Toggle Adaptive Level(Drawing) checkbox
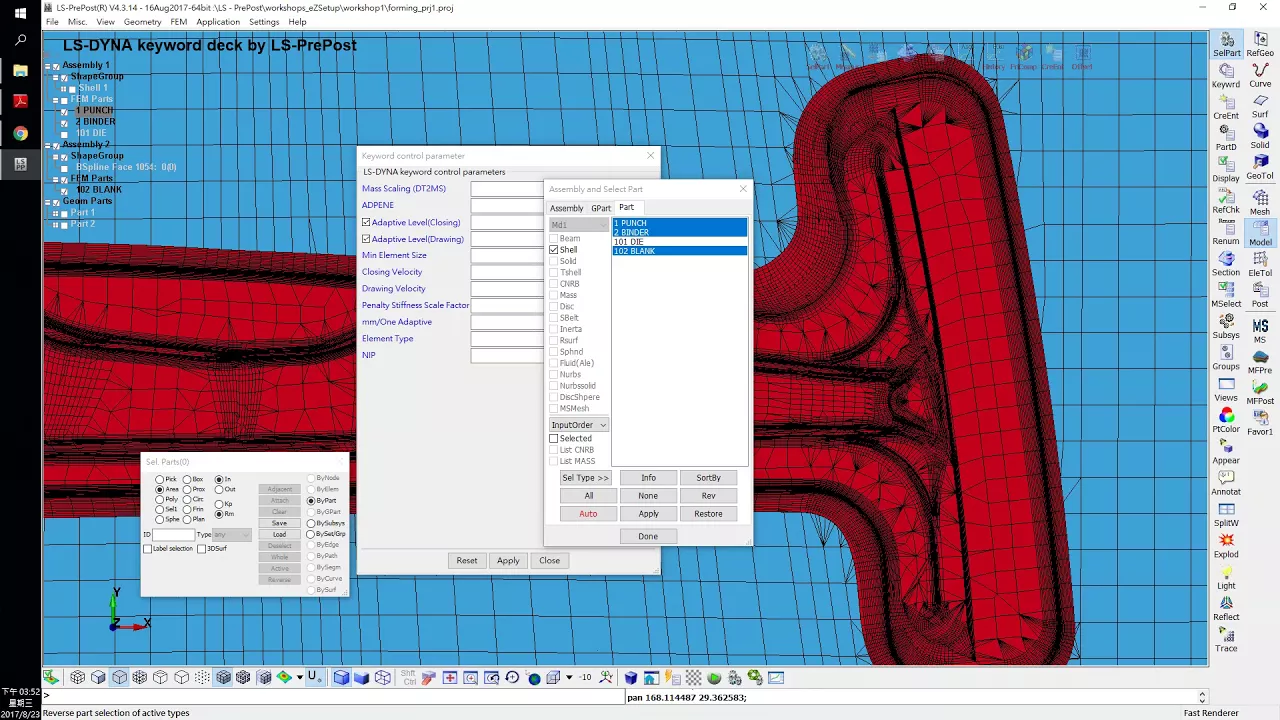The height and width of the screenshot is (720, 1280). click(x=366, y=239)
